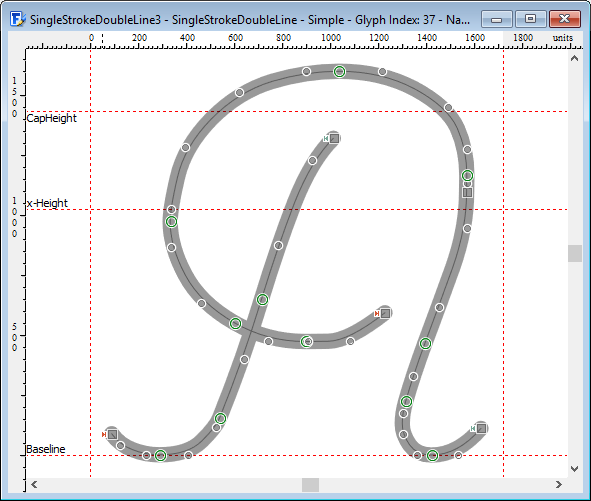Select the green on-curve point at glyph top
591x501 pixels.
[339, 71]
